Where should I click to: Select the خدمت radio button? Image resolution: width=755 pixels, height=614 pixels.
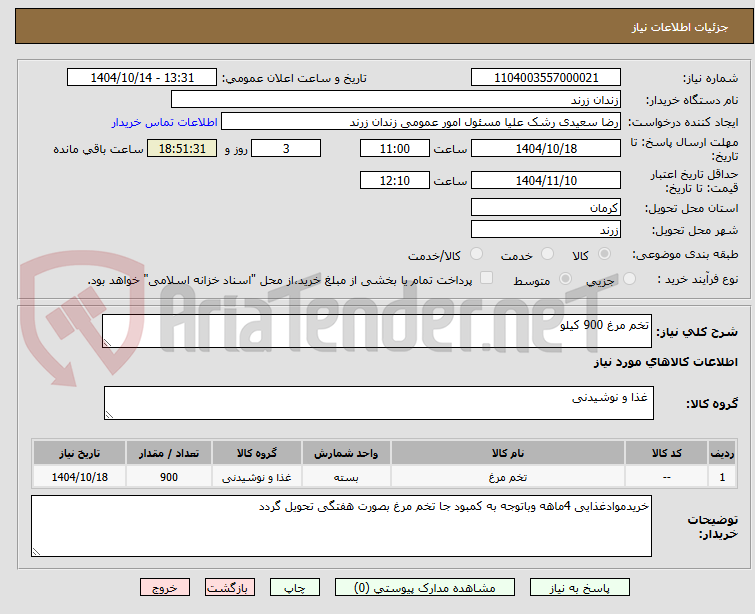(x=547, y=254)
